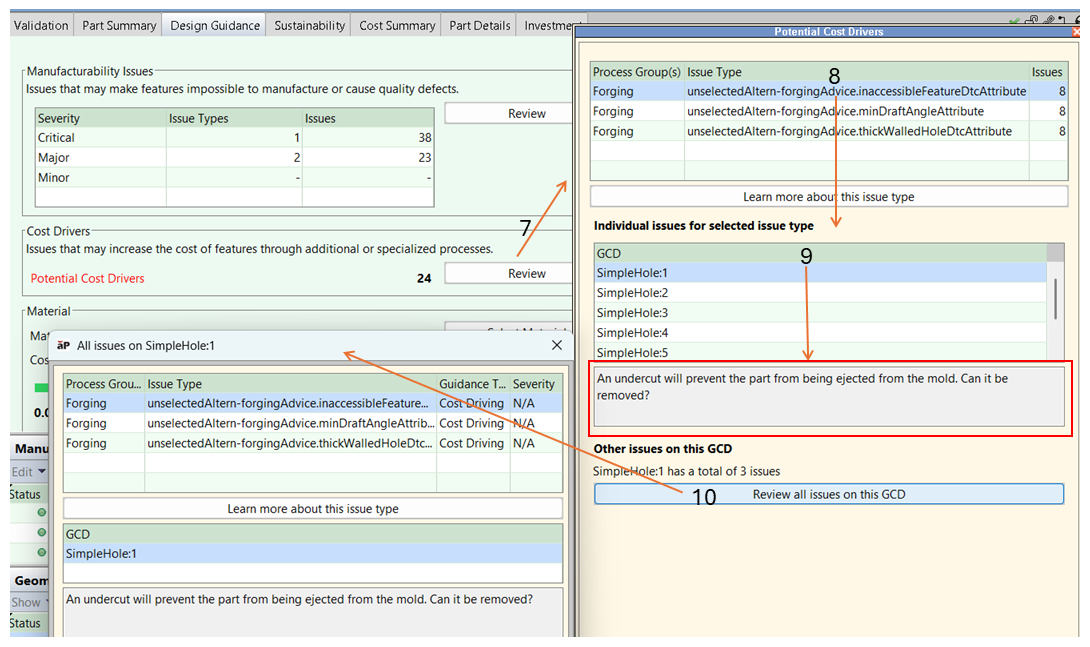
Task: Click the green checkmark icon at top right
Action: pos(1015,20)
